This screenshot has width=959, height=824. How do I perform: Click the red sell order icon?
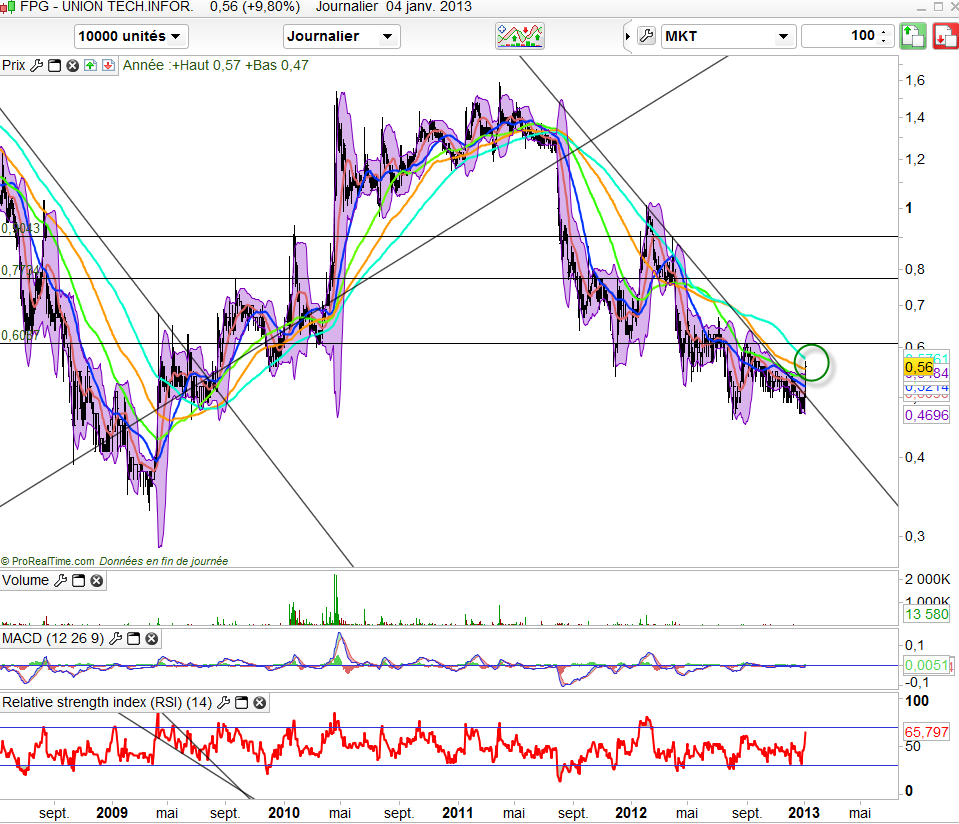click(x=944, y=37)
